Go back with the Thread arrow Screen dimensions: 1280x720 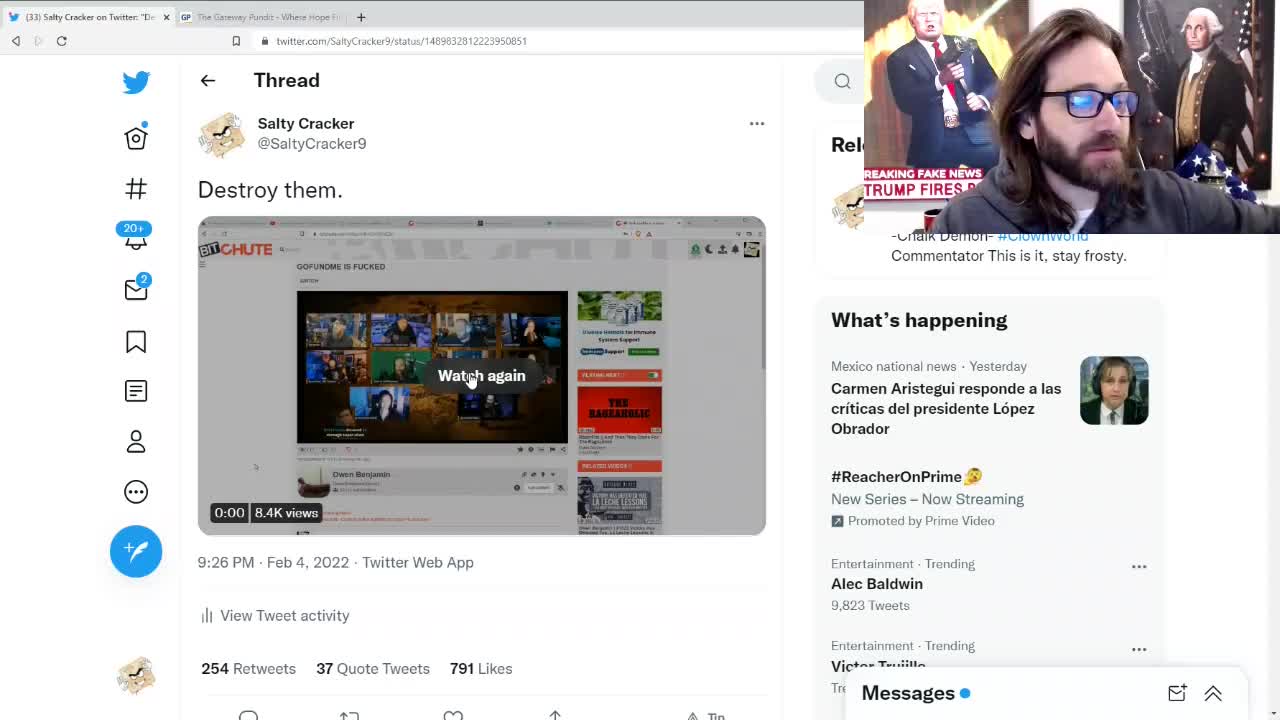coord(208,80)
